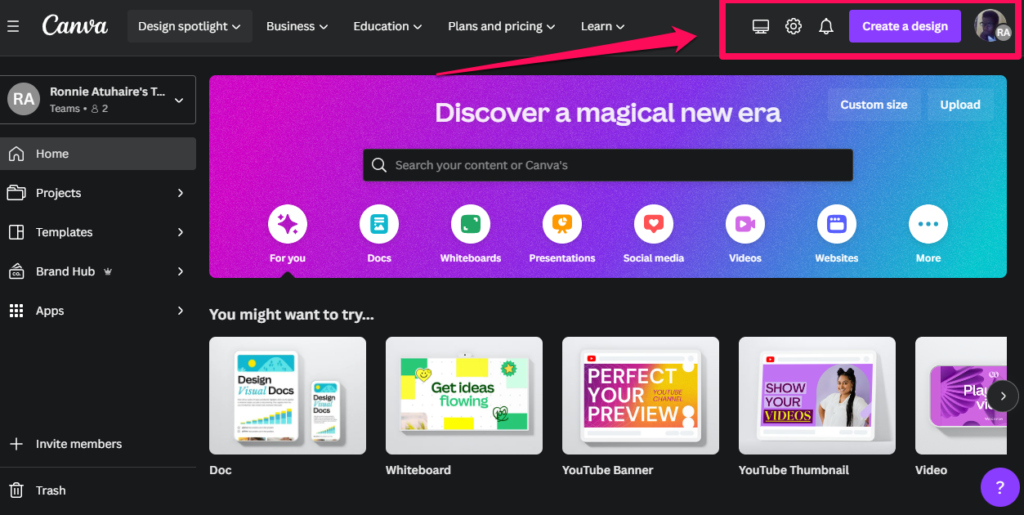The image size is (1024, 515).
Task: Open Brand Hub label in the sidebar
Action: 65,272
